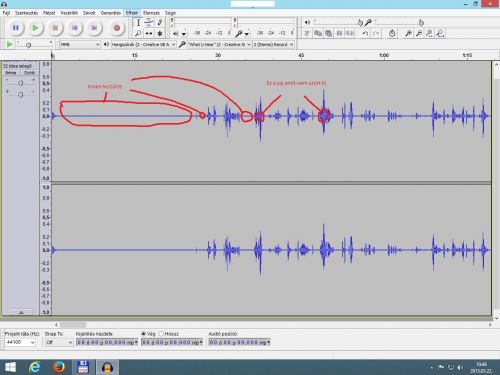Start playback with the green Play button

[x=35, y=28]
